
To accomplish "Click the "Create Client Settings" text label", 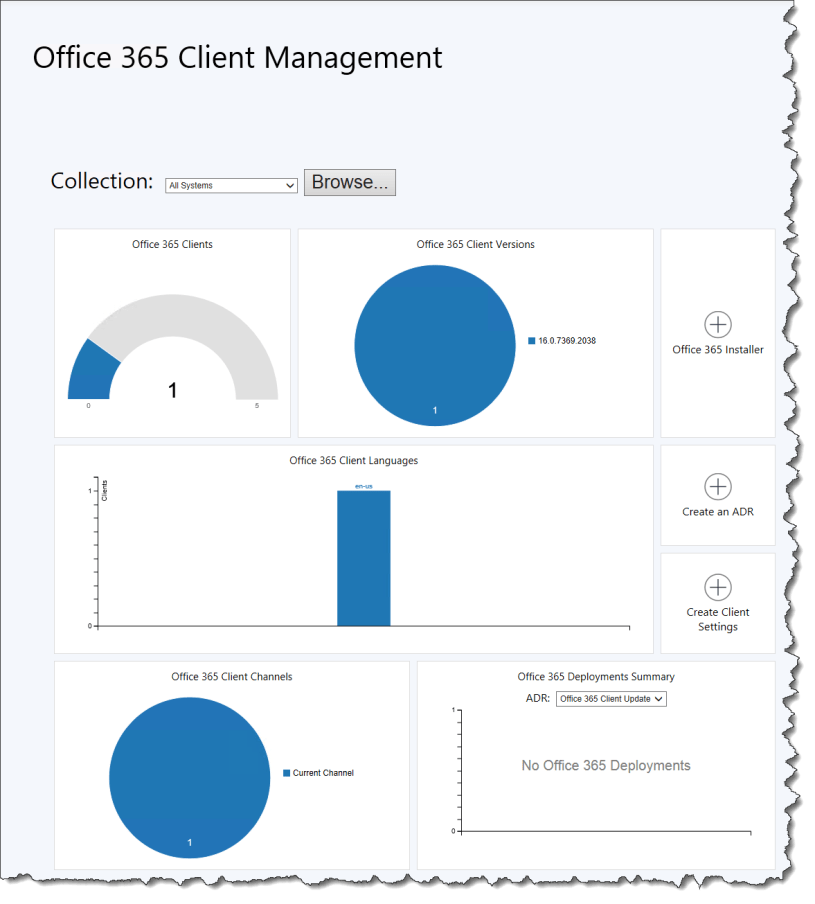I will point(718,619).
